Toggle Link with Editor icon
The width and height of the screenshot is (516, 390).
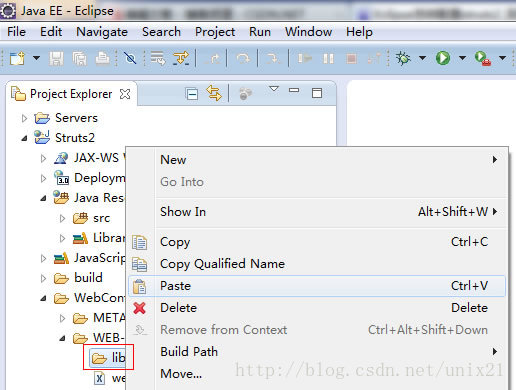click(214, 93)
